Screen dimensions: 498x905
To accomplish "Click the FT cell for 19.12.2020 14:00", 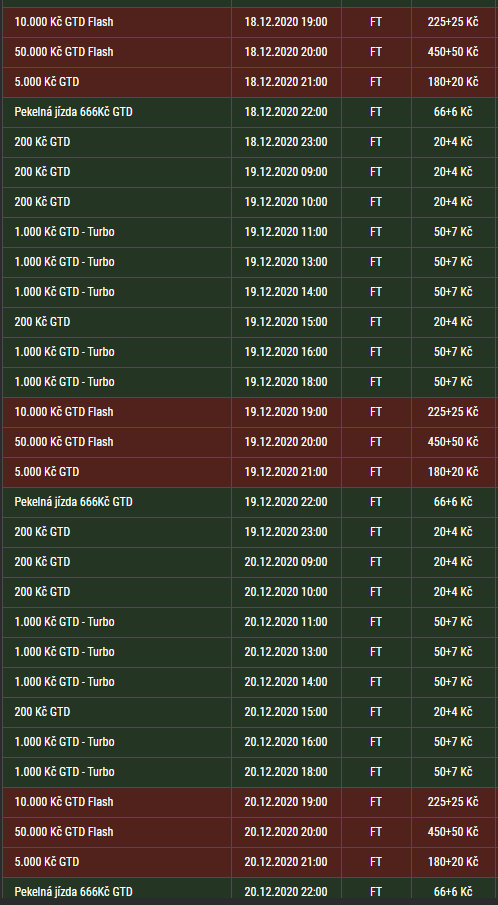I will pos(376,292).
